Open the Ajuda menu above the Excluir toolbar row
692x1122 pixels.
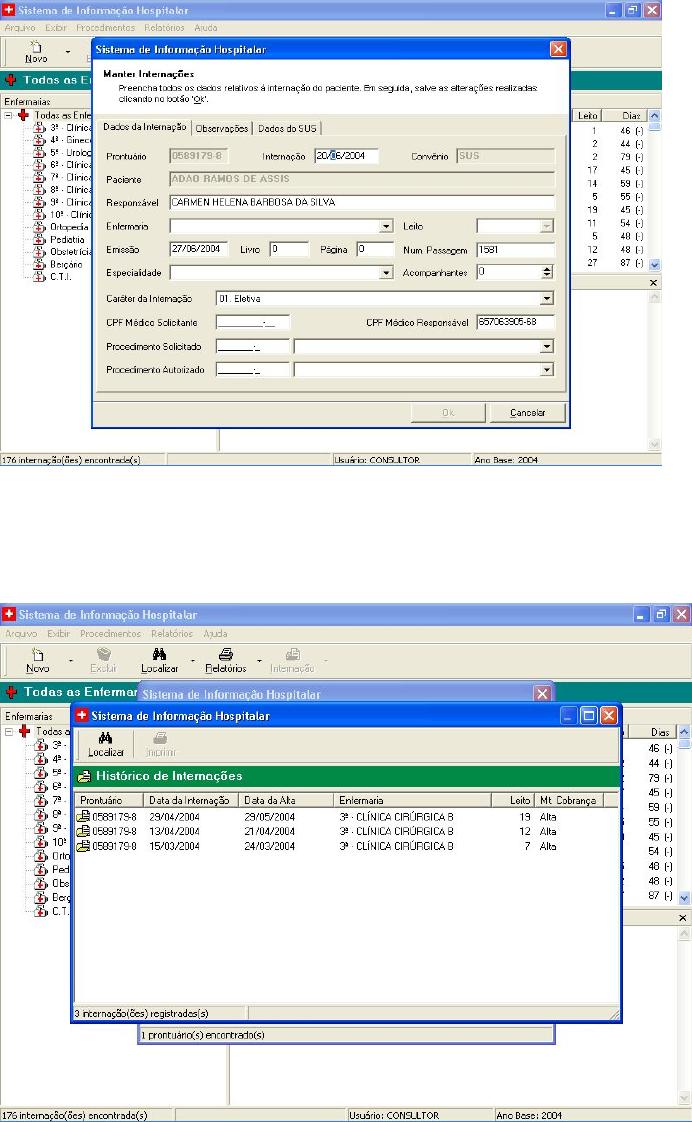(215, 634)
